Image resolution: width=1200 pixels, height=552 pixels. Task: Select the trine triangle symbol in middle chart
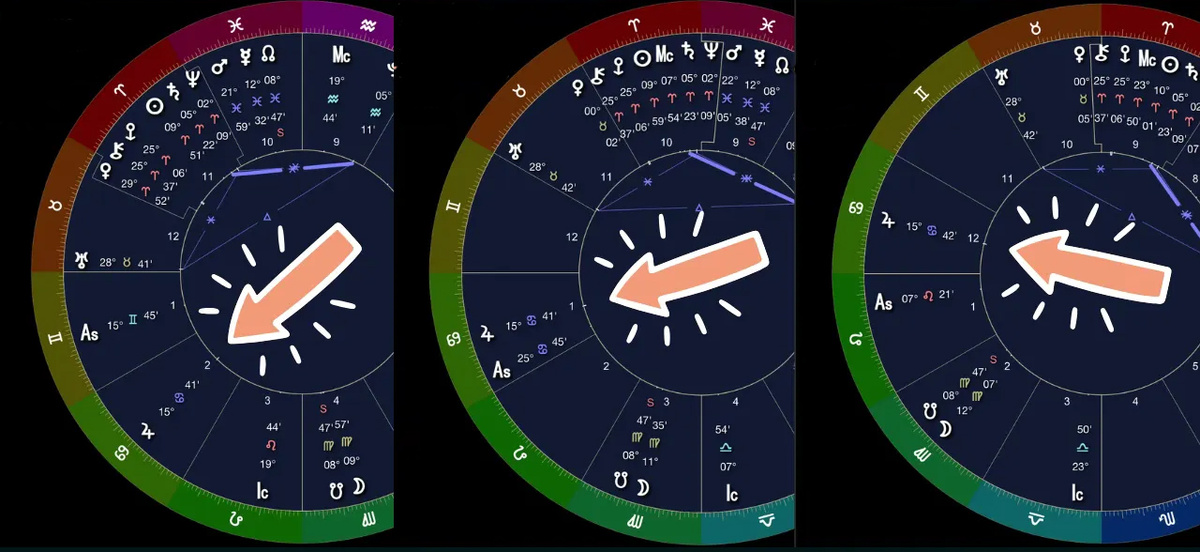[698, 209]
